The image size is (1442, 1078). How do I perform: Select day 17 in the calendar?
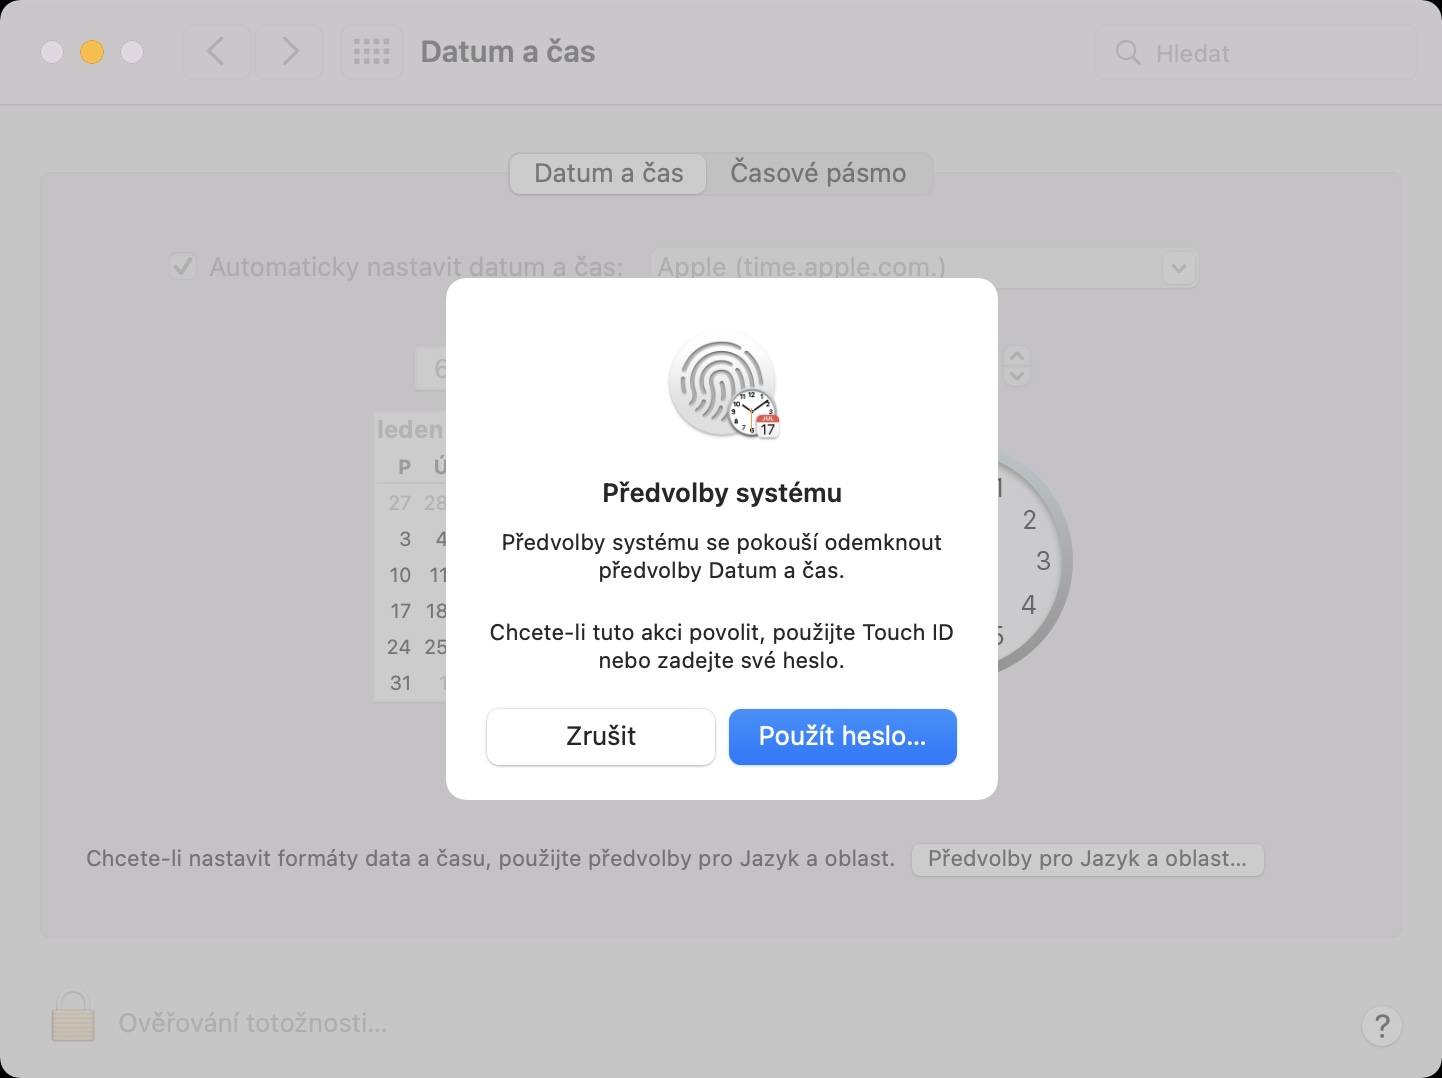[x=401, y=611]
